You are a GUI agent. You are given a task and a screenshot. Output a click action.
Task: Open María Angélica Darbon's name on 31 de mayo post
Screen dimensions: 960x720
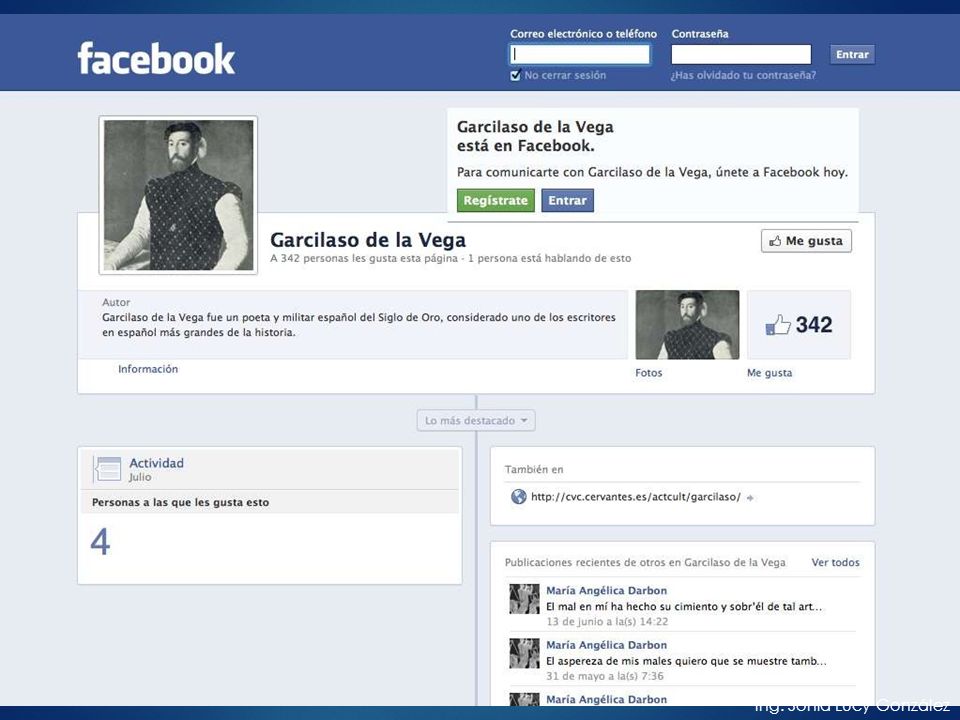[x=606, y=645]
